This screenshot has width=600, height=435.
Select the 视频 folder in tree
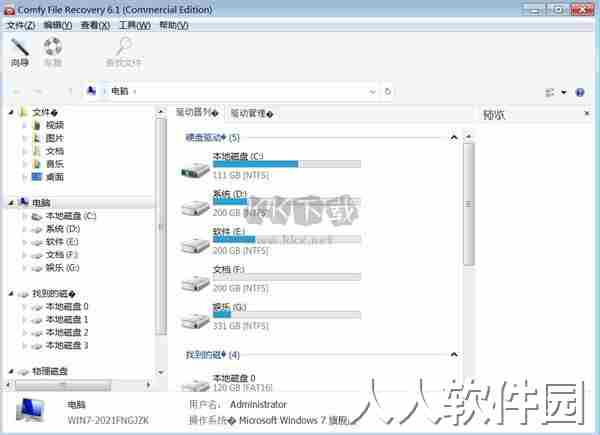pos(55,125)
